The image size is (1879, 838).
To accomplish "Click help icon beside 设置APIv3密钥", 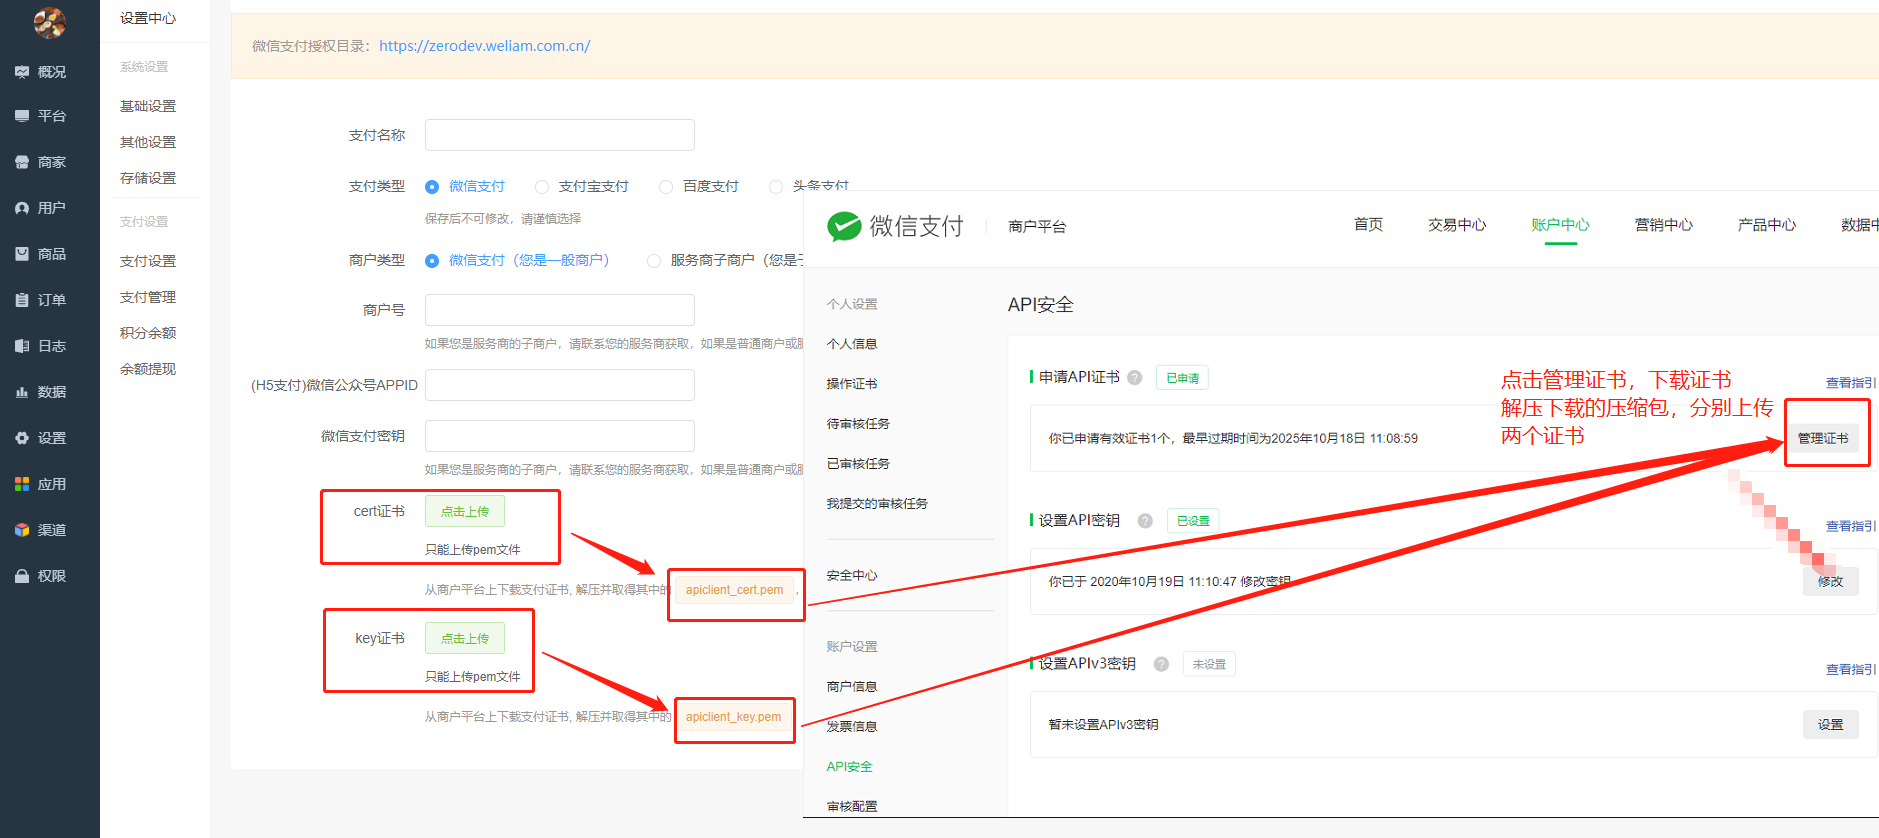I will 1161,664.
